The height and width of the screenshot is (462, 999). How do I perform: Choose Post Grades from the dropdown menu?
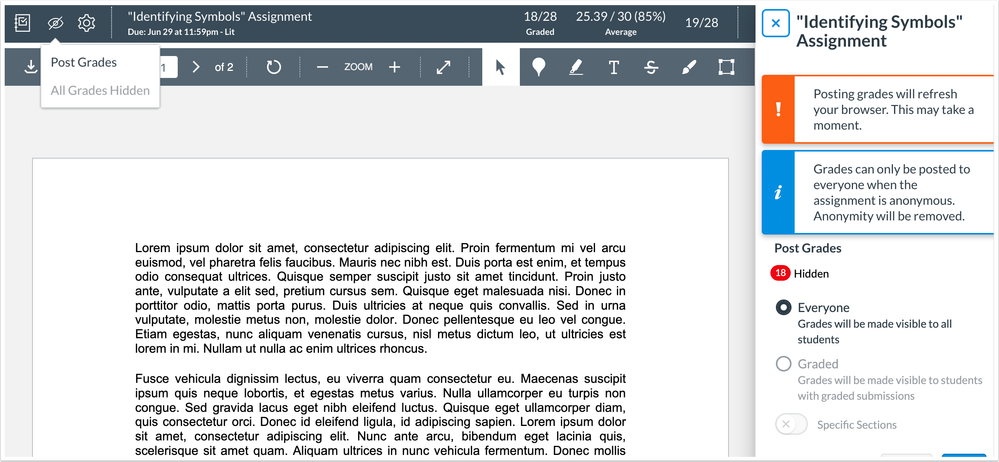coord(83,62)
